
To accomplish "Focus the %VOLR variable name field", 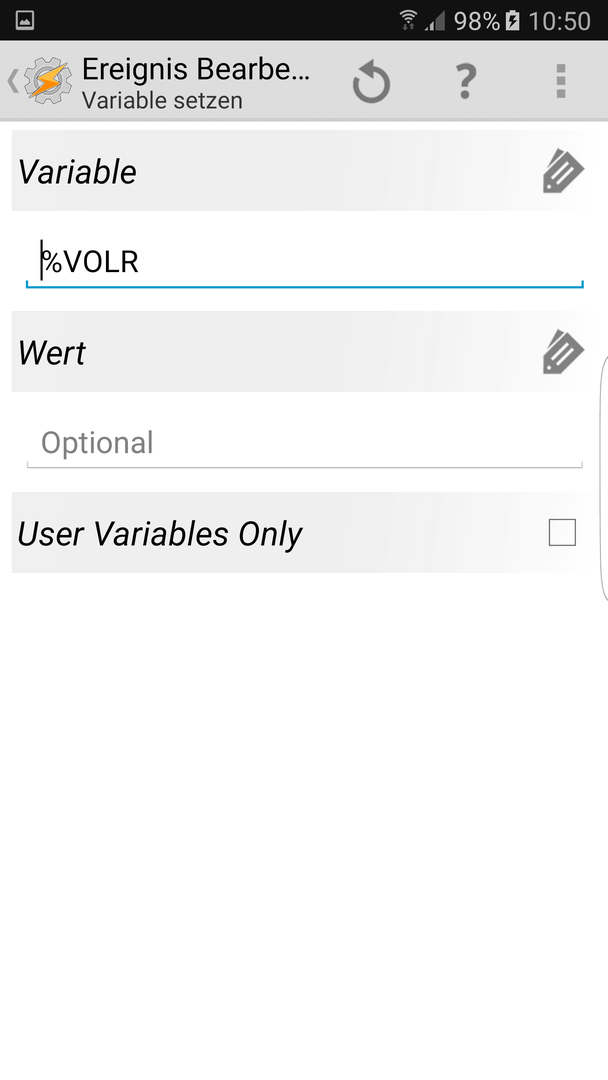I will click(x=304, y=262).
